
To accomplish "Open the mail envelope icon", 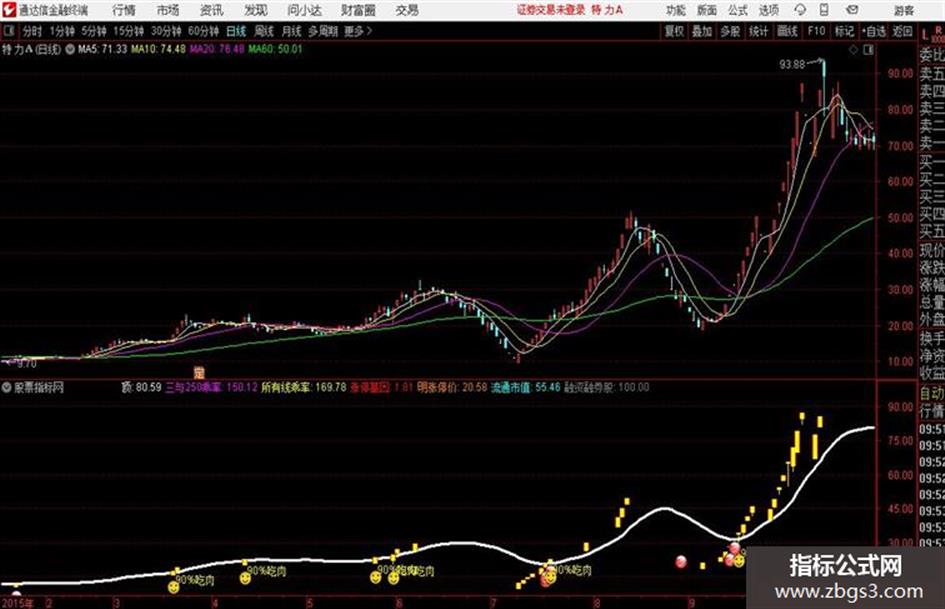I will coord(852,10).
